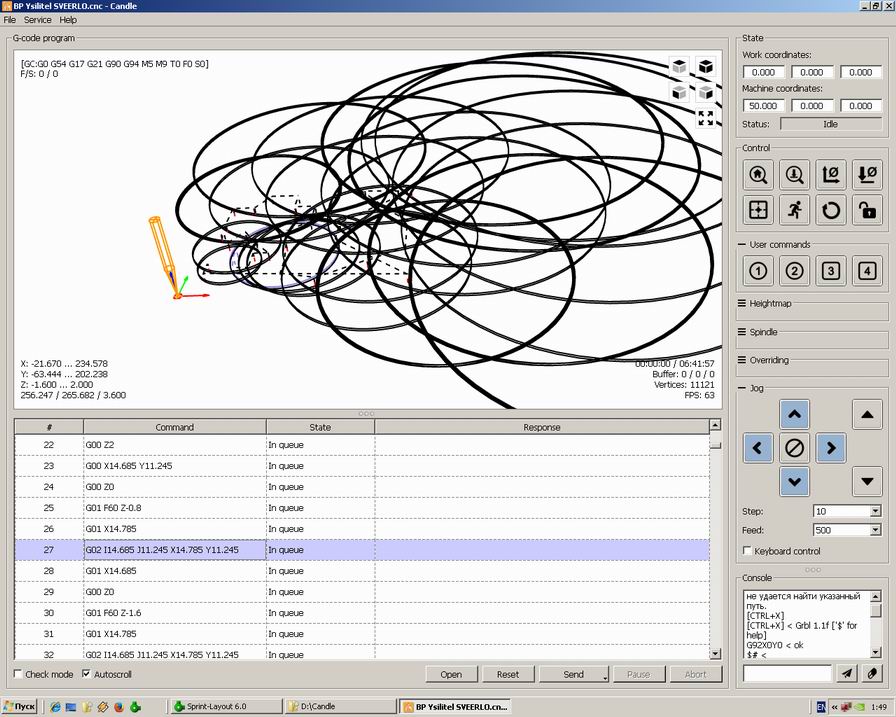
Task: Run user command 1
Action: click(x=758, y=271)
